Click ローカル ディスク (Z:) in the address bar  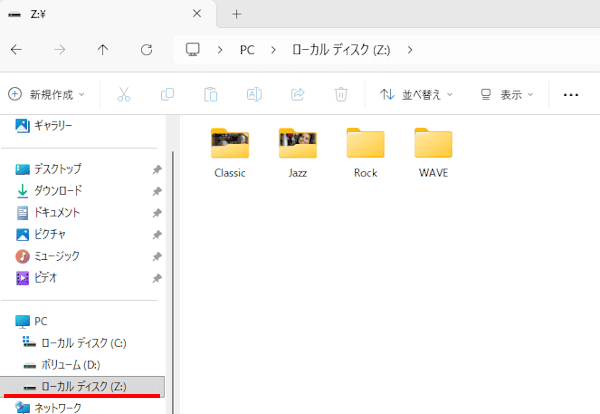(x=341, y=50)
